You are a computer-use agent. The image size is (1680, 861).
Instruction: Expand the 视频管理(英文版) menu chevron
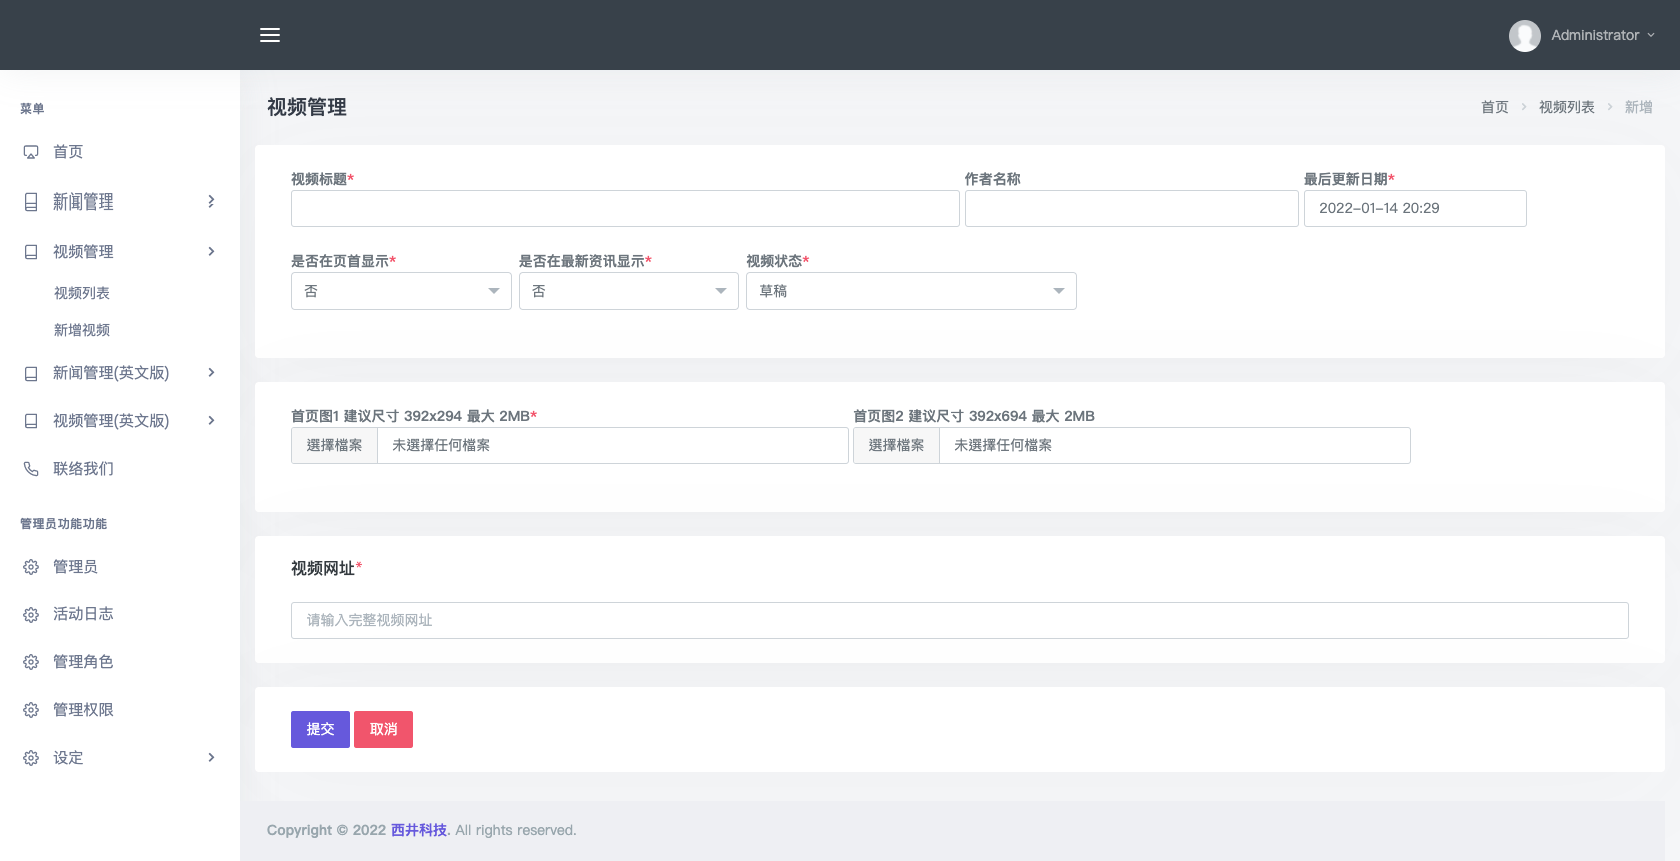211,421
